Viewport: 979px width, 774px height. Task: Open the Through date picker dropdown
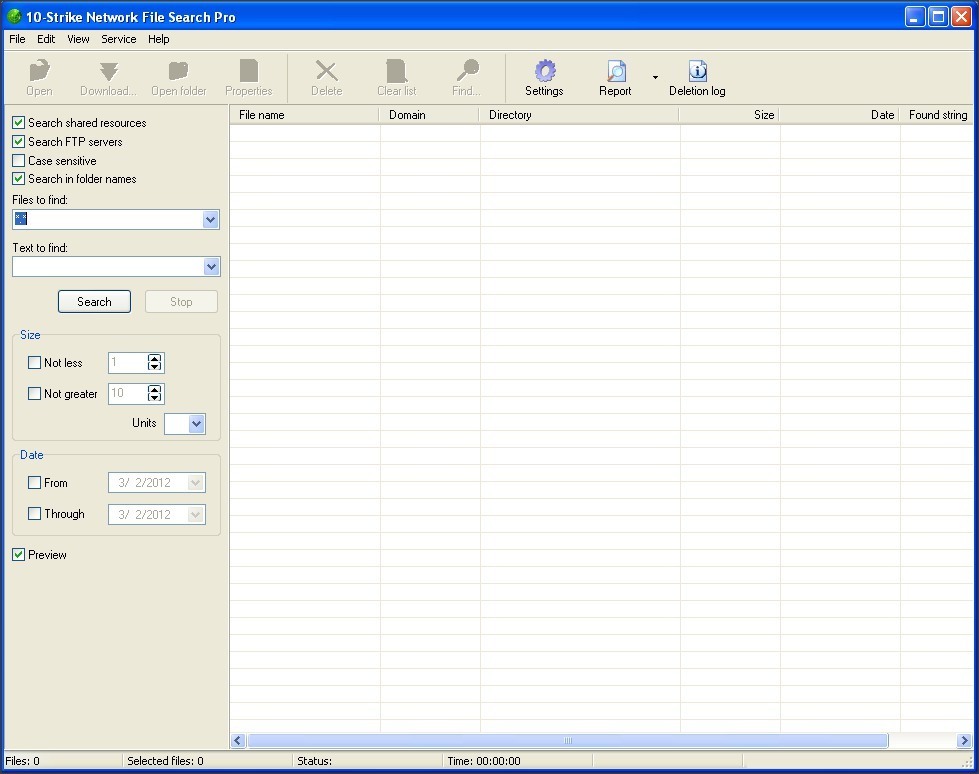point(195,514)
